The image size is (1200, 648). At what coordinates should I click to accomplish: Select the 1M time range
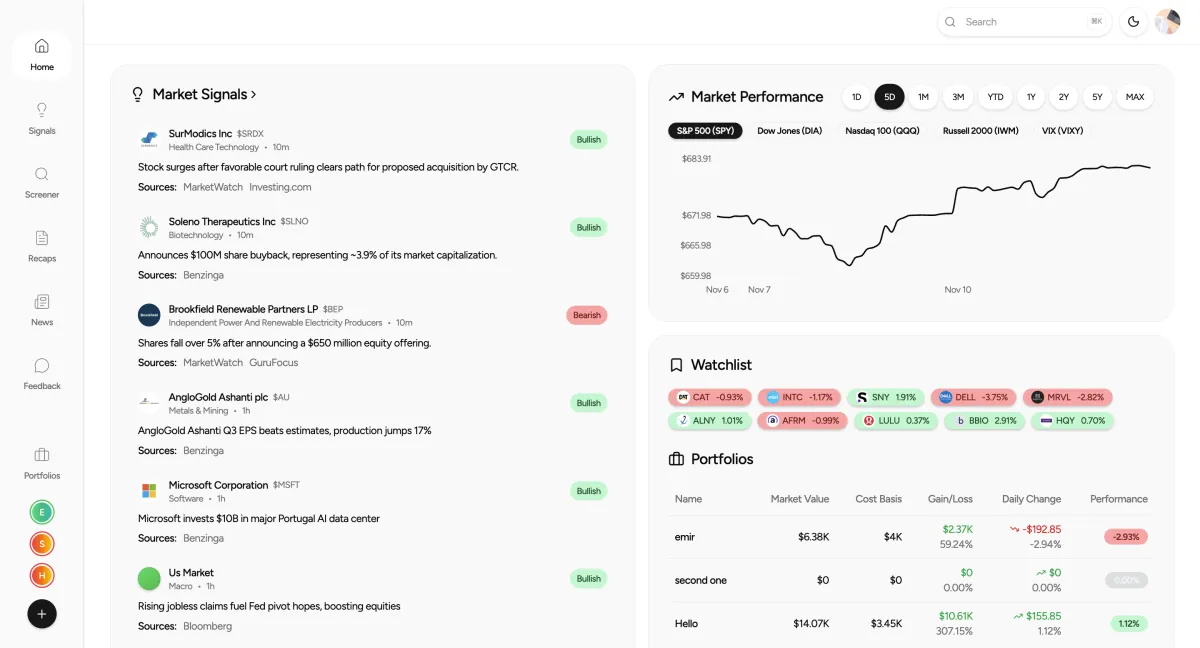click(923, 97)
